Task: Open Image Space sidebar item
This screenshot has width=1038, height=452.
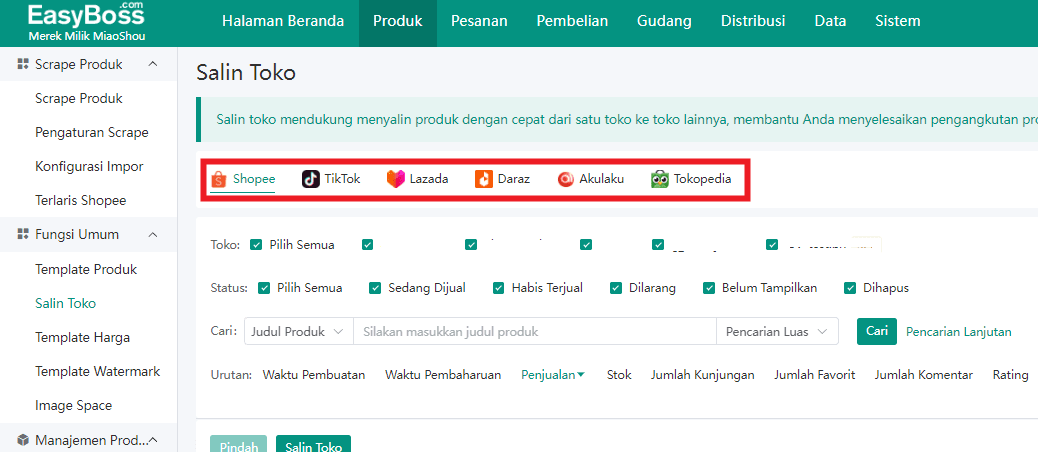Action: 73,406
